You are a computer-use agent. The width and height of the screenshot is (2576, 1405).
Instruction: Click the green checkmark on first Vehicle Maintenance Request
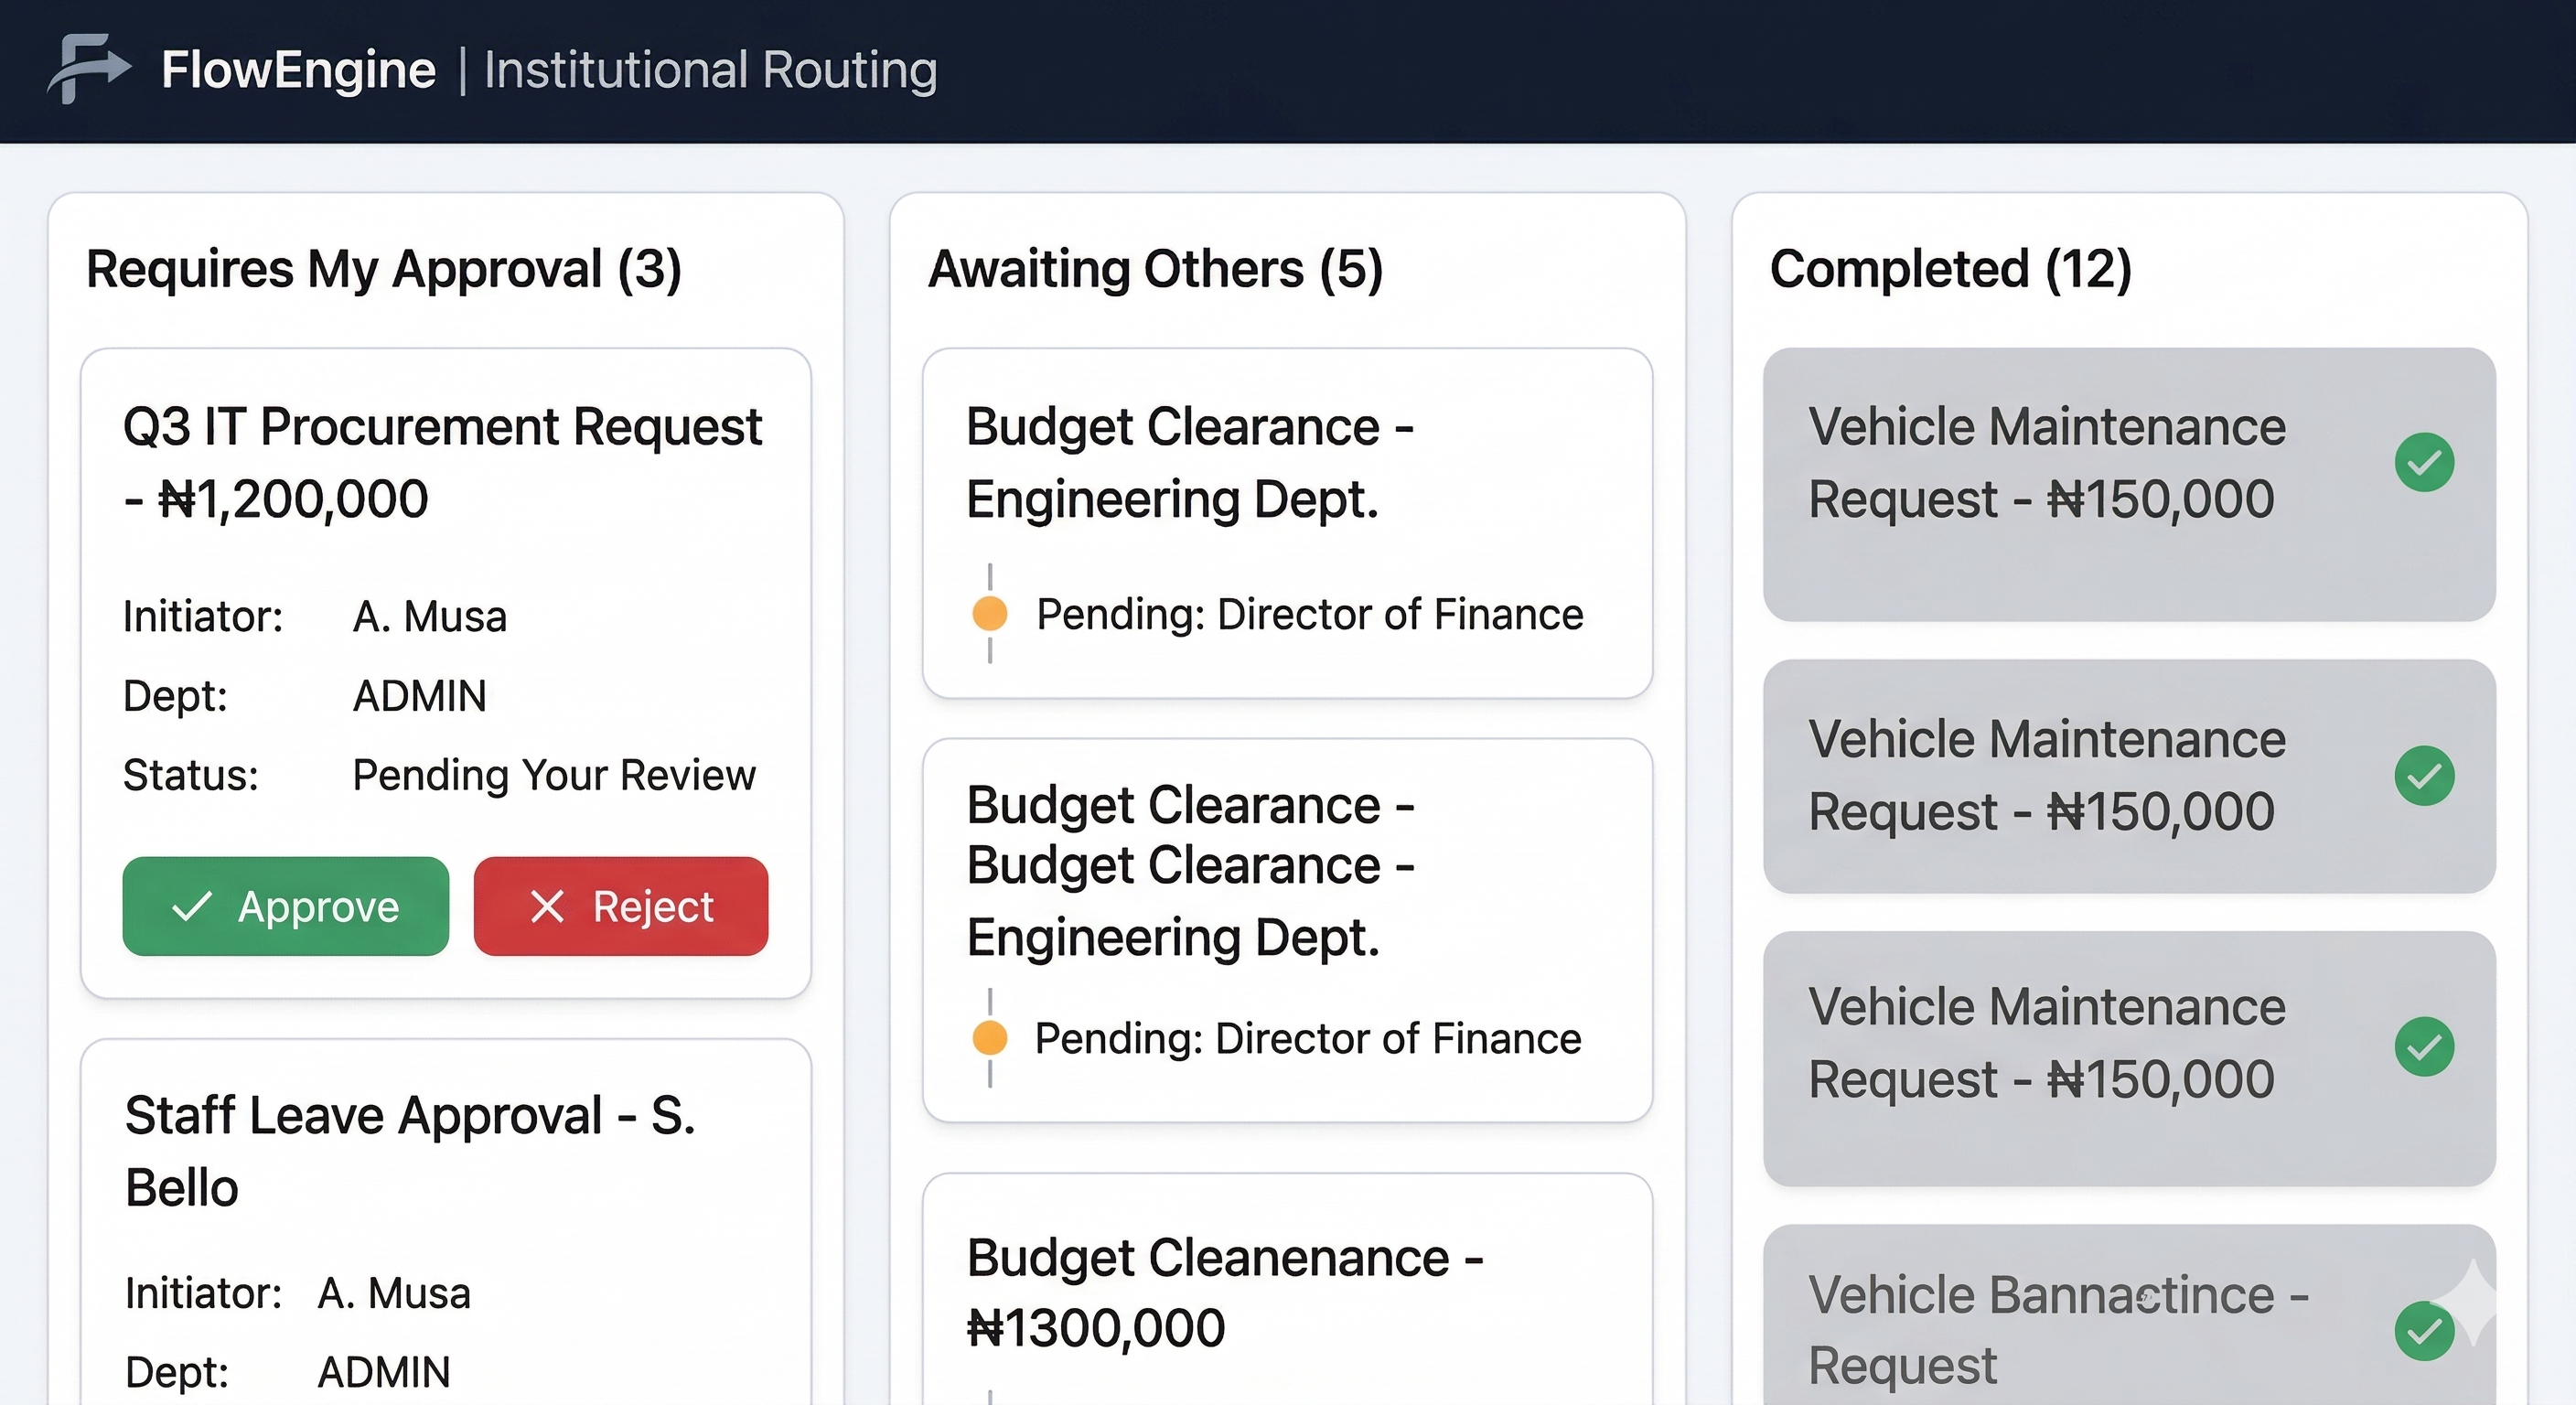[x=2424, y=462]
